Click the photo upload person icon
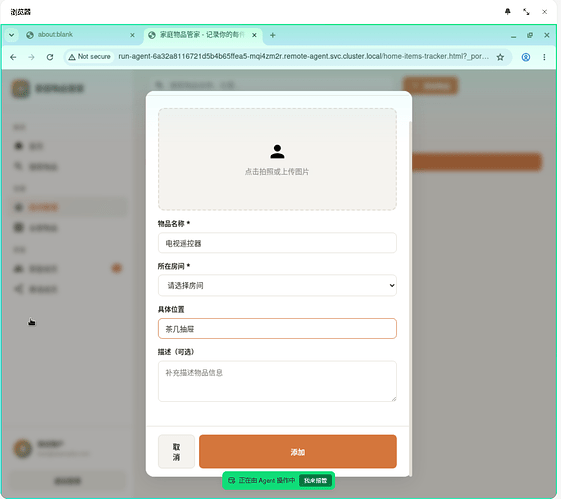 point(277,152)
